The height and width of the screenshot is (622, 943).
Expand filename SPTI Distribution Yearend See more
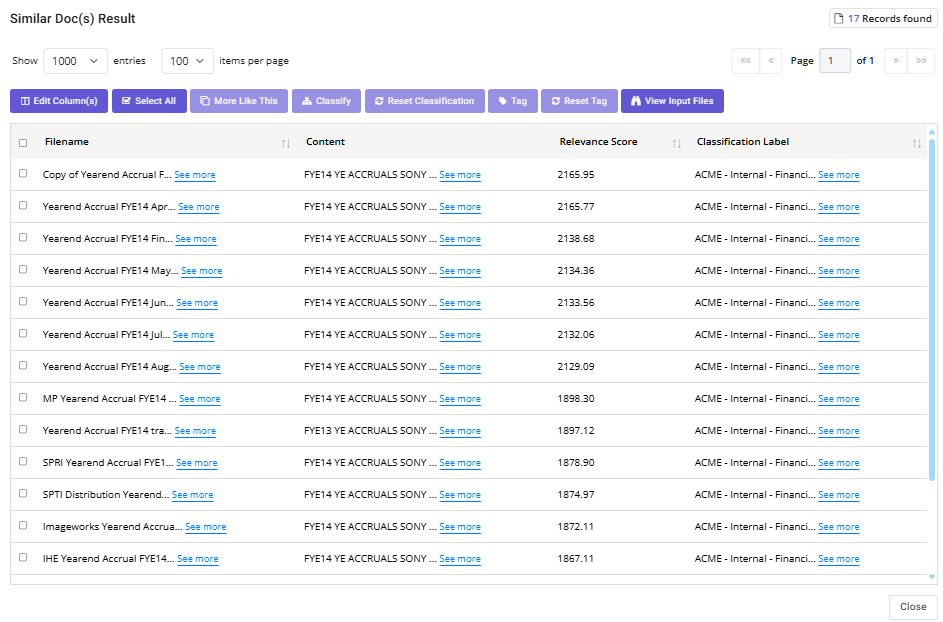point(192,495)
